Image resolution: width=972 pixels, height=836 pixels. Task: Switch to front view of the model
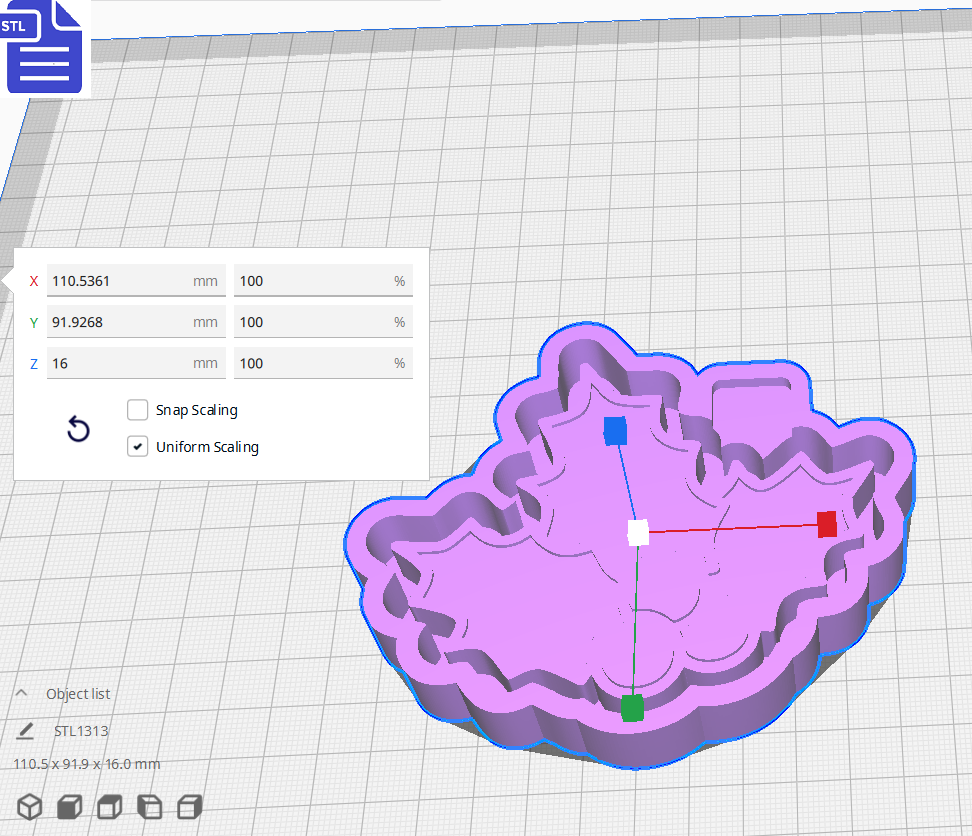[x=69, y=807]
